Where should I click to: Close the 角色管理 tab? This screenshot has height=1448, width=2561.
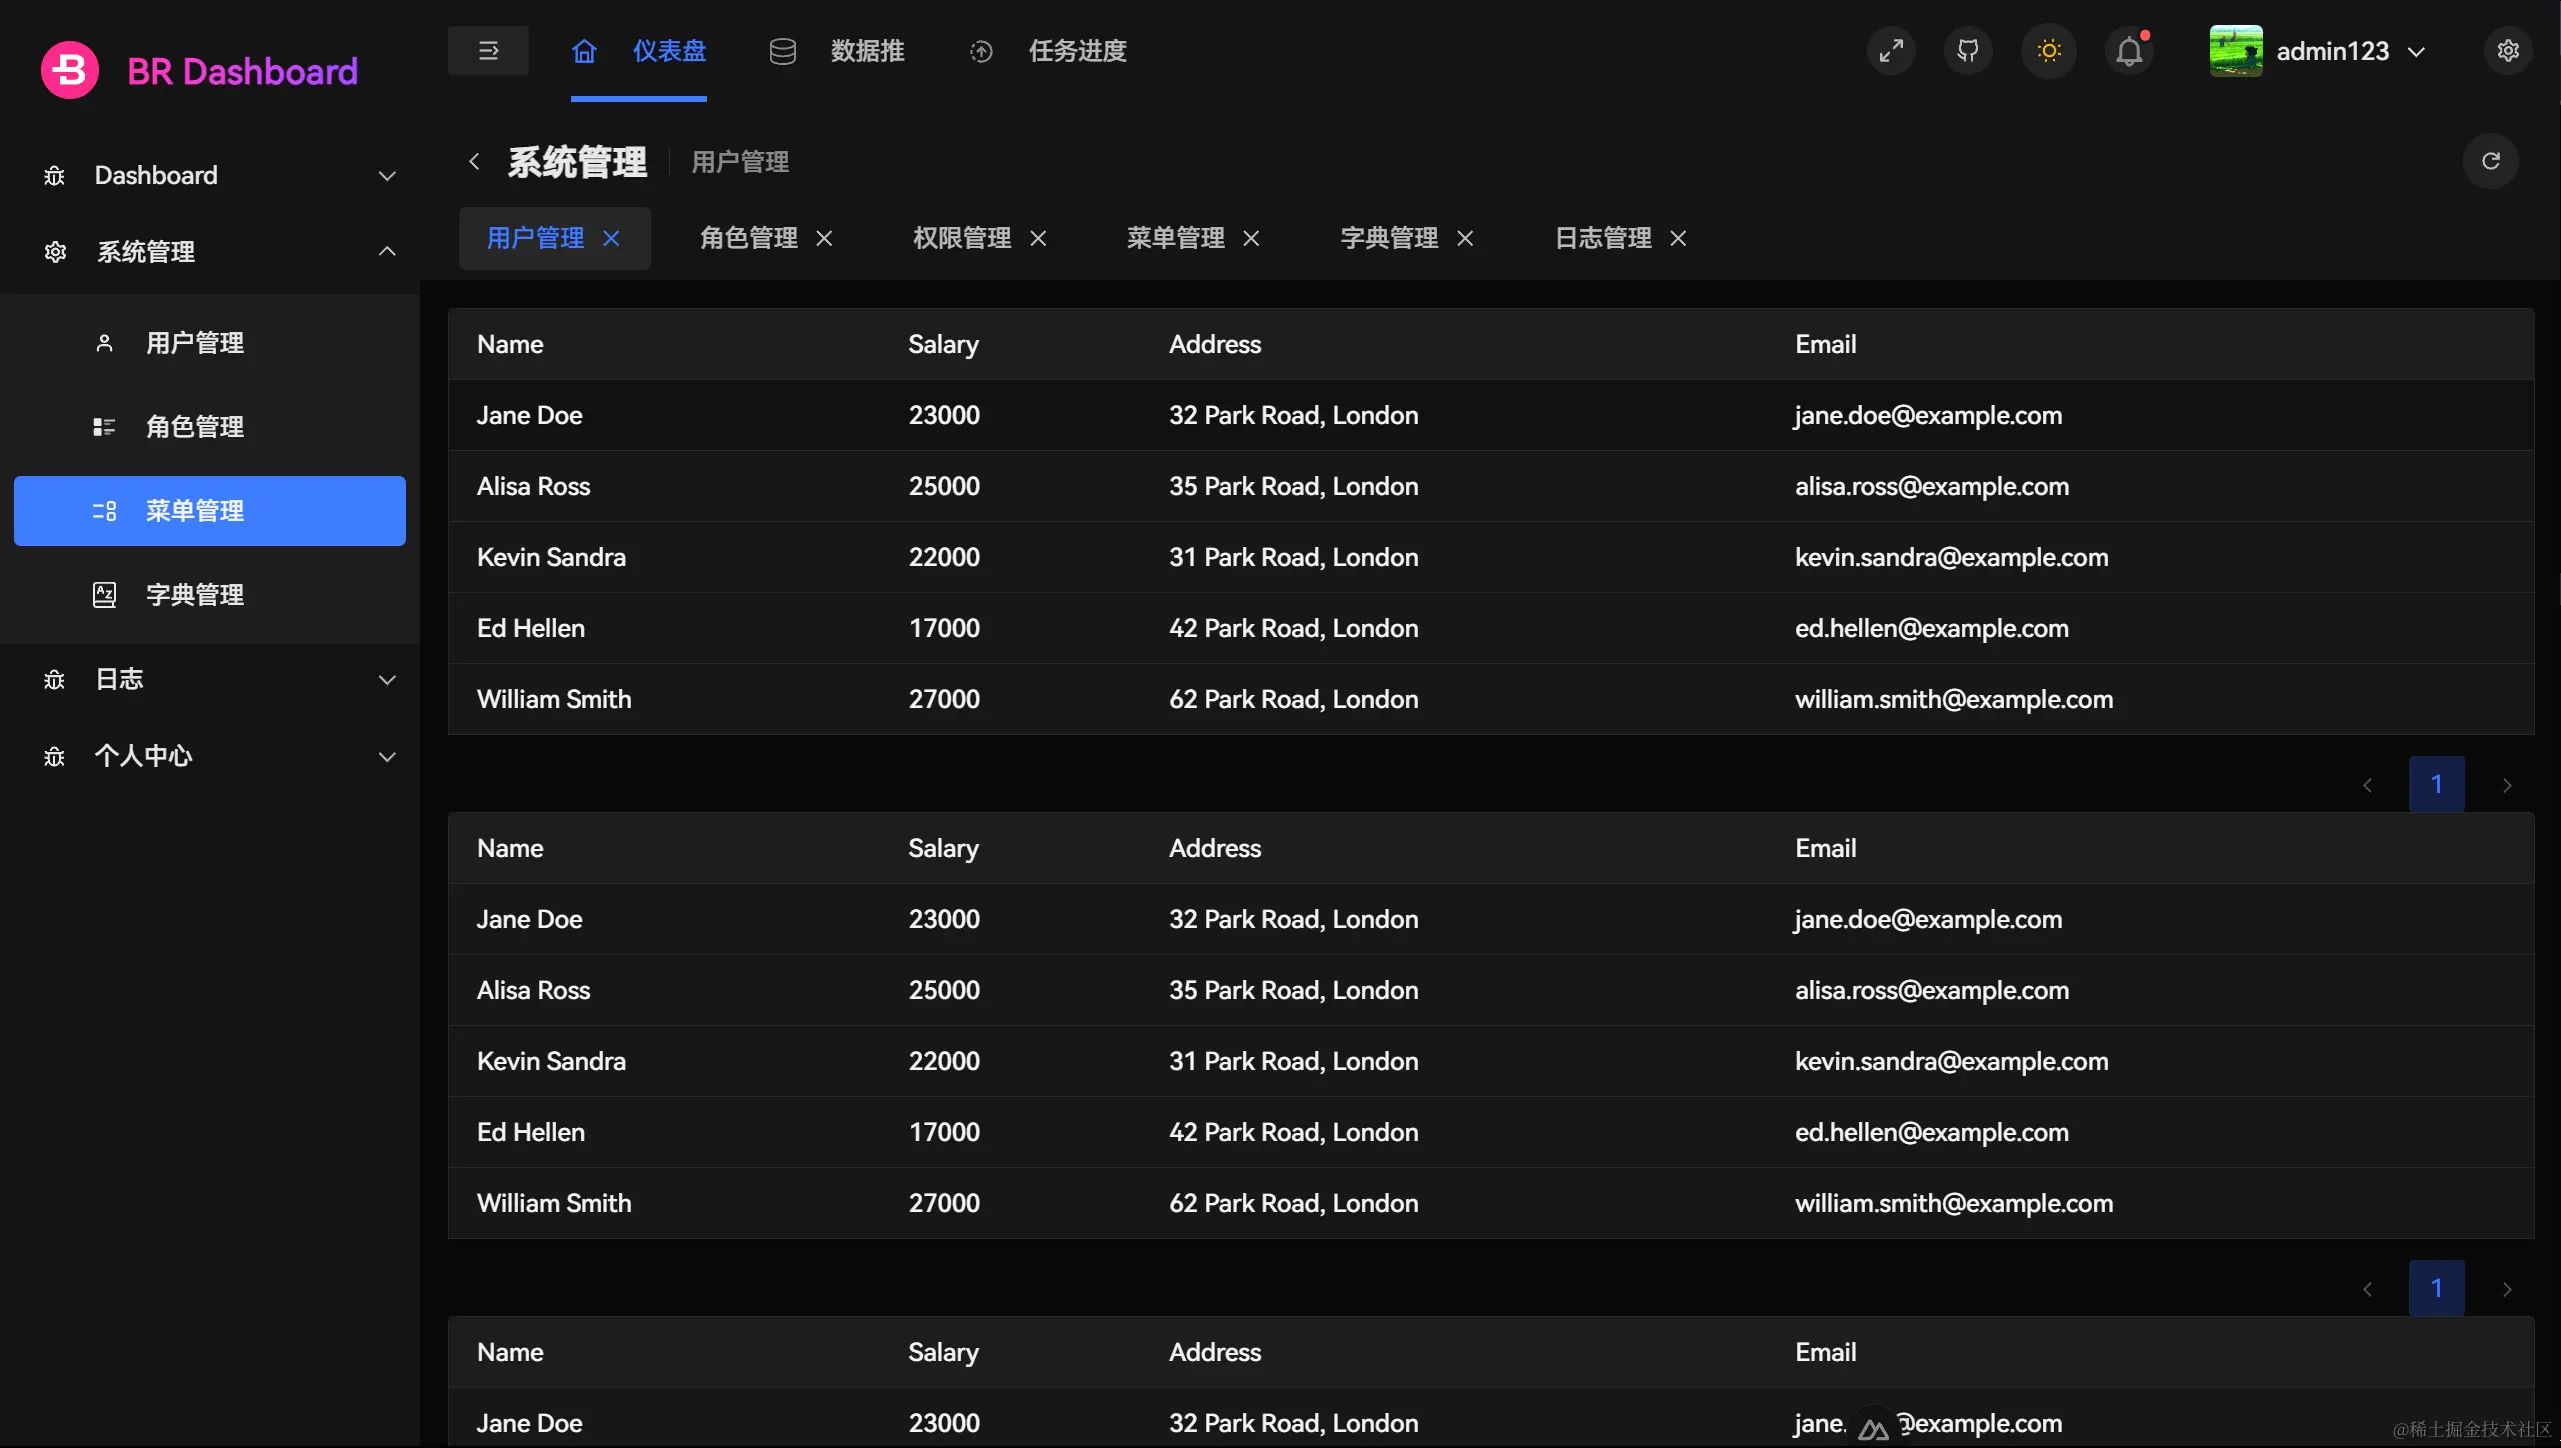point(824,238)
